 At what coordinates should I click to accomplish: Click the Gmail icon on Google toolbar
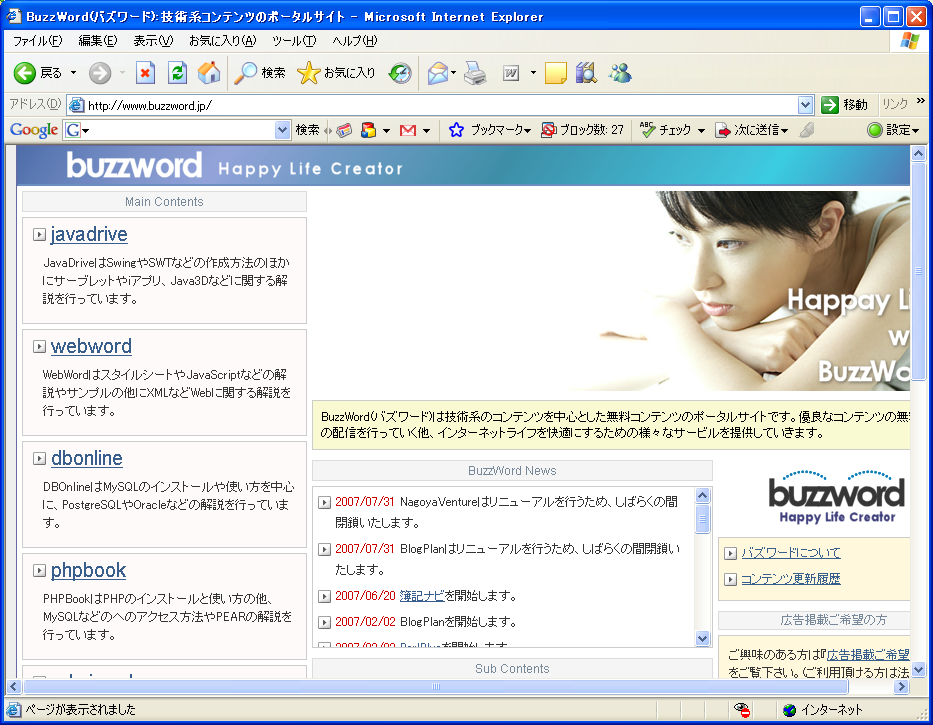[x=408, y=130]
